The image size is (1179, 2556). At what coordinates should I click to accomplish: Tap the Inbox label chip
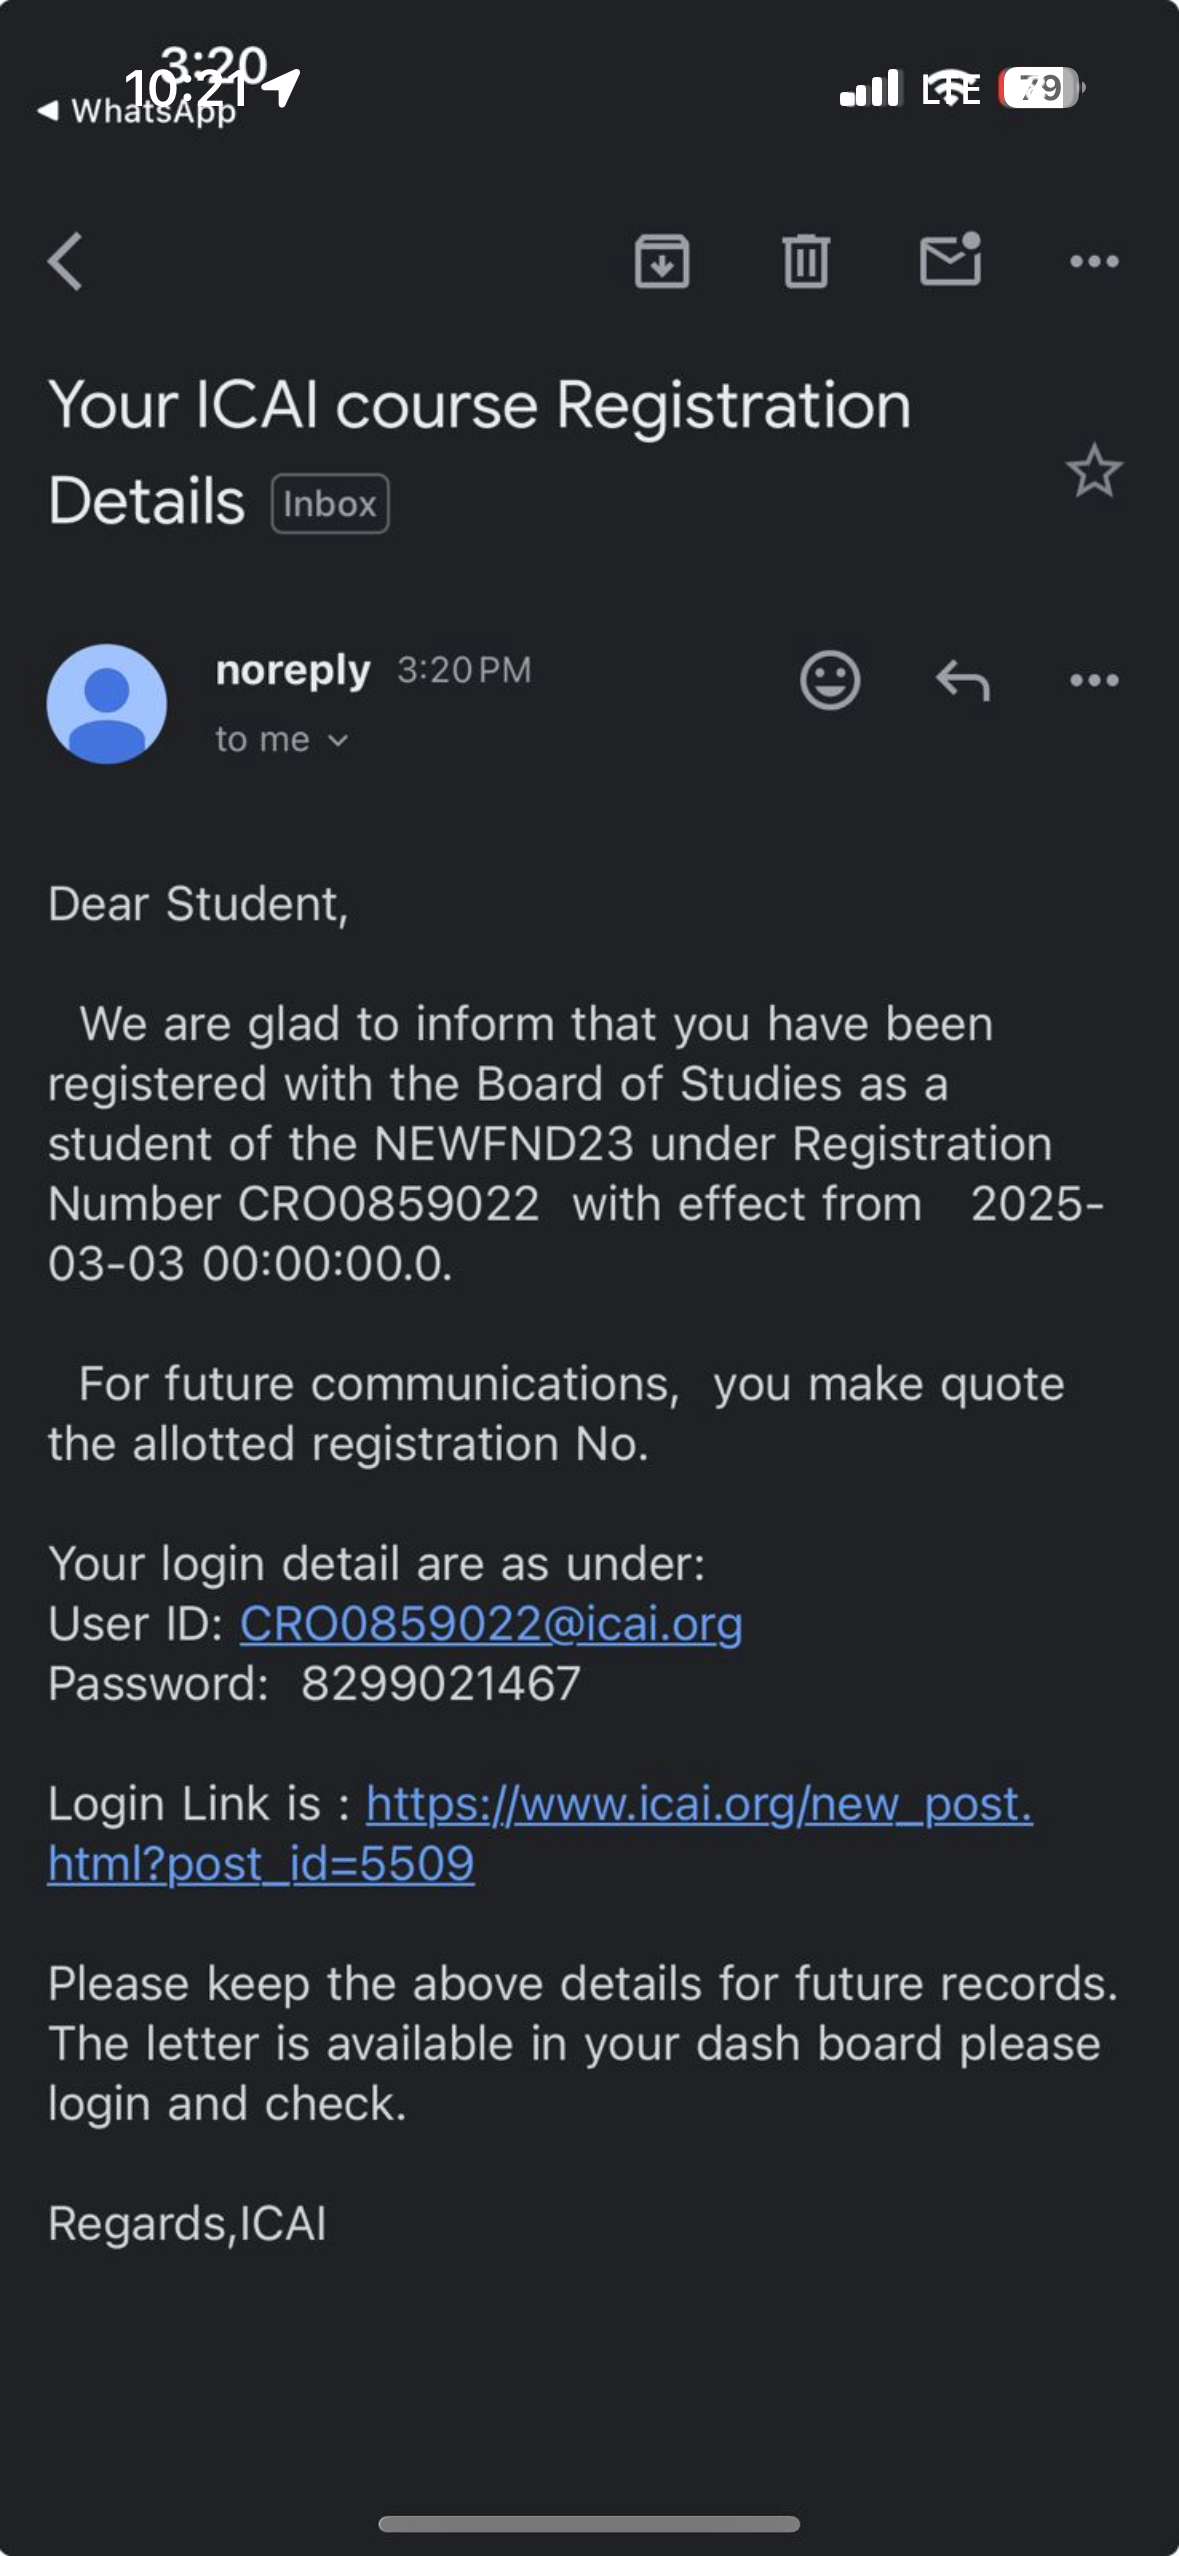tap(330, 504)
